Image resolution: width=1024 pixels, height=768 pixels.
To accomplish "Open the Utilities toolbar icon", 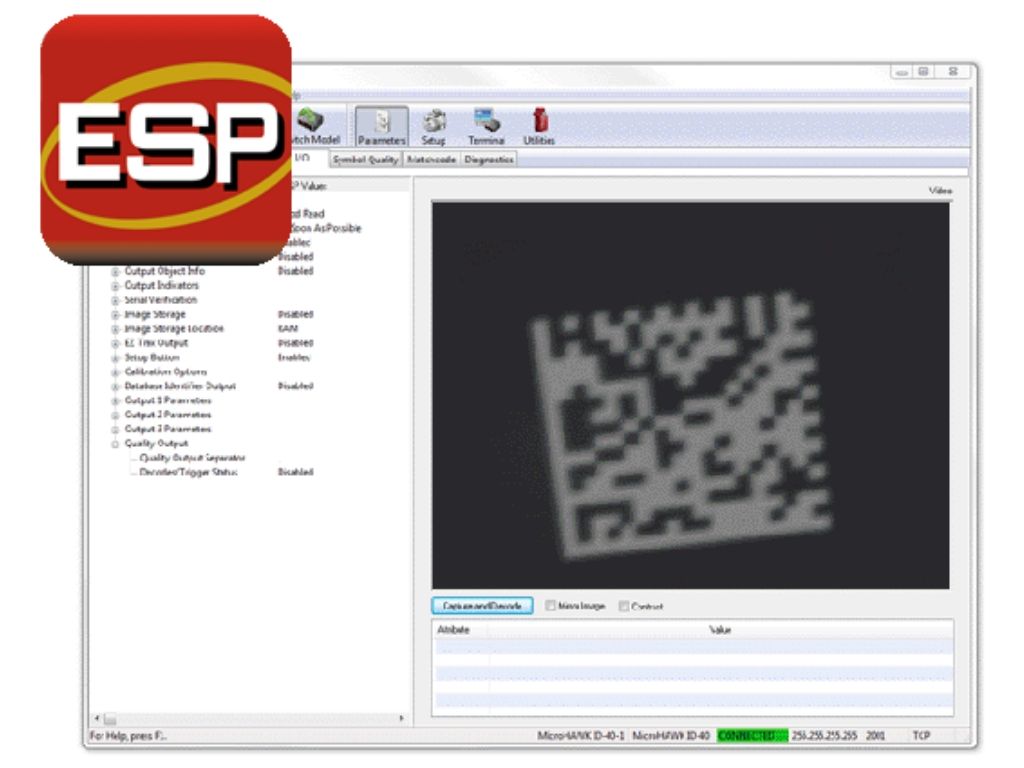I will pyautogui.click(x=539, y=127).
